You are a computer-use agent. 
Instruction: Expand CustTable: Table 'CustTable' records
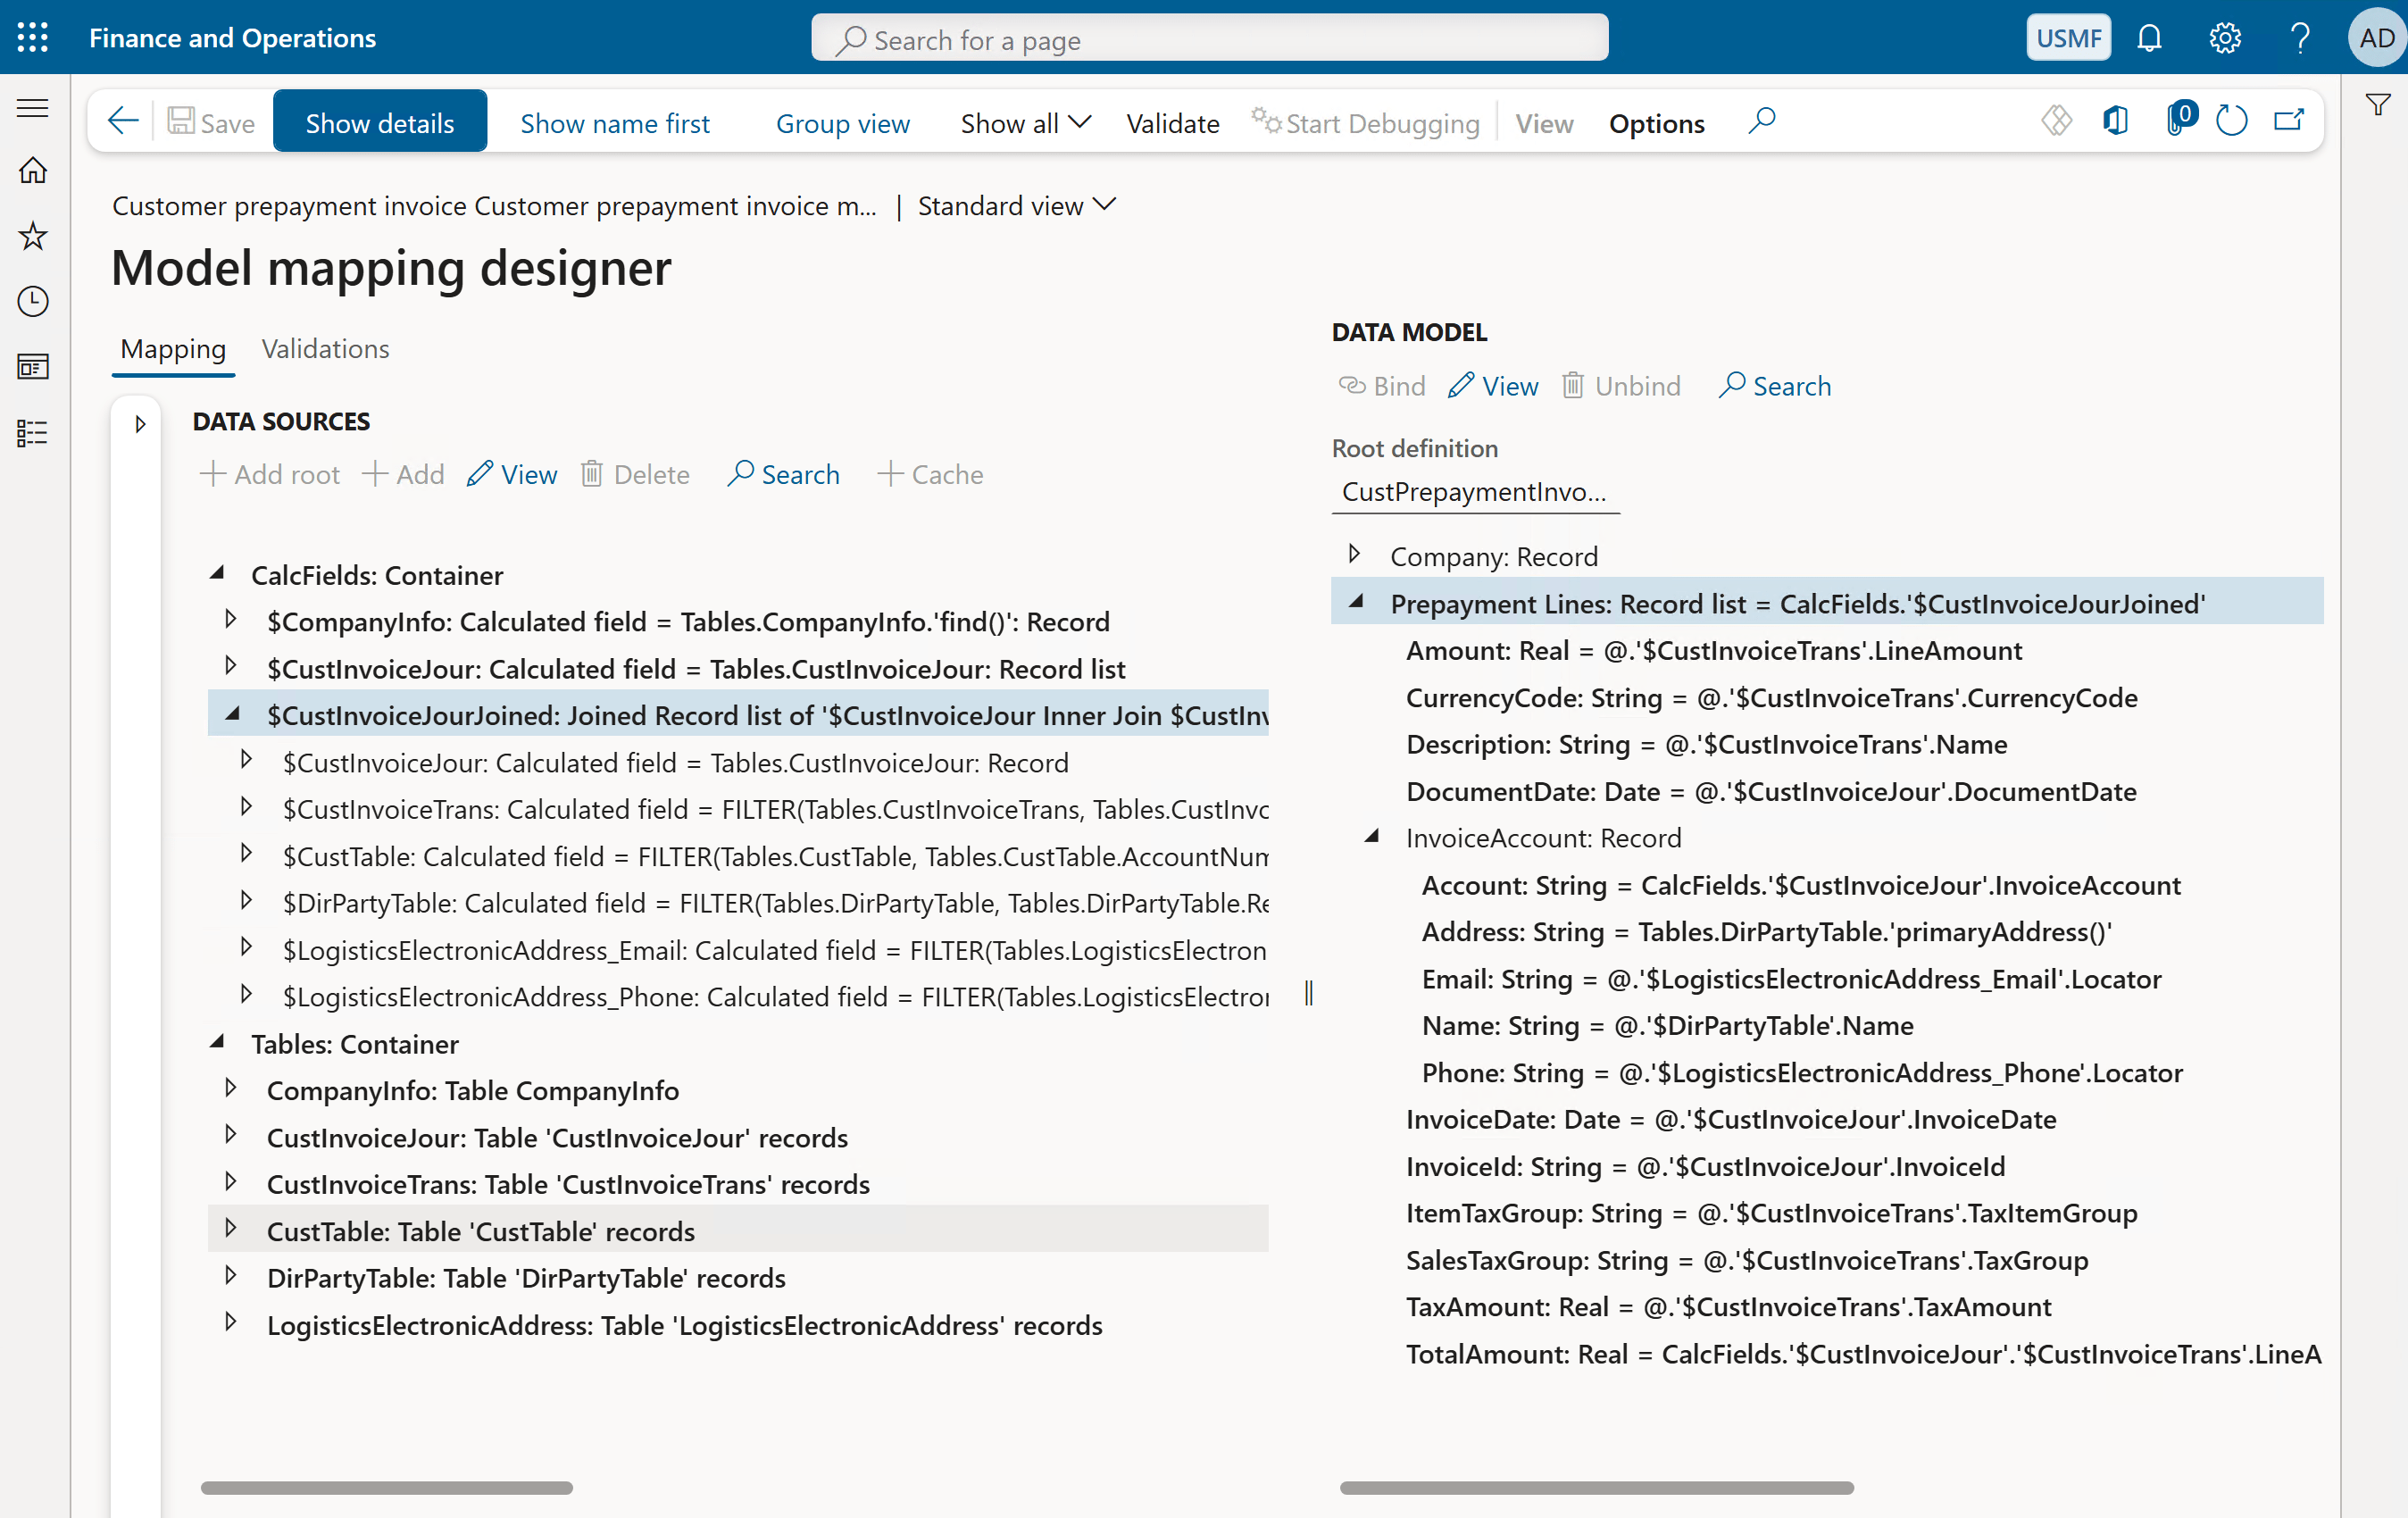tap(231, 1228)
